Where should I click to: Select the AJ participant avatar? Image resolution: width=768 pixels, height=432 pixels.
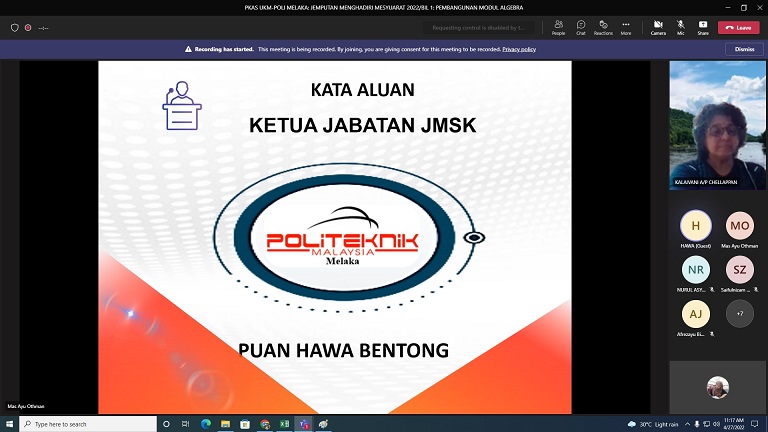coord(696,314)
